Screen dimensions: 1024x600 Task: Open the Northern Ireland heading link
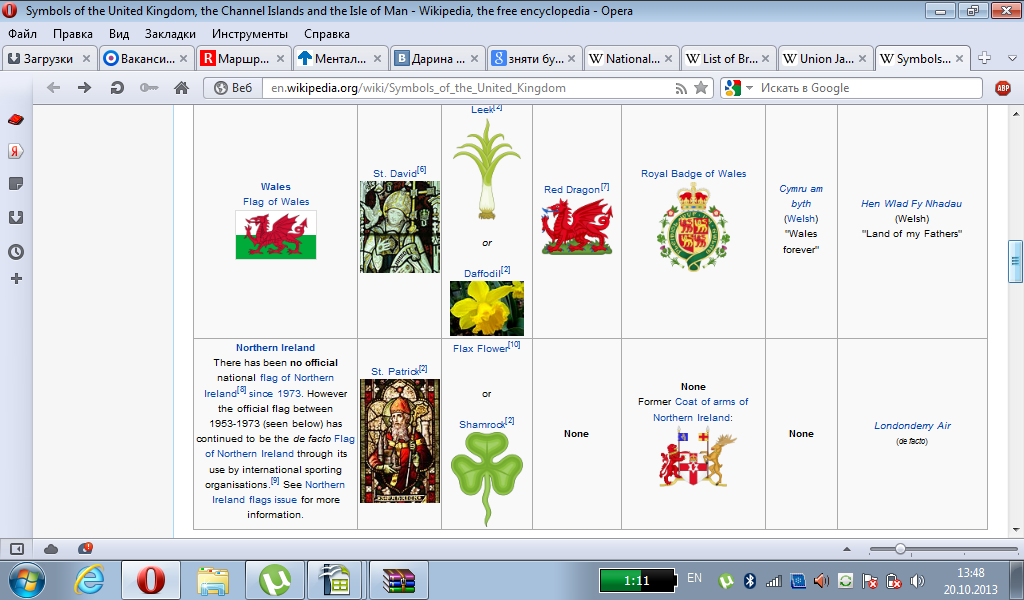click(276, 348)
